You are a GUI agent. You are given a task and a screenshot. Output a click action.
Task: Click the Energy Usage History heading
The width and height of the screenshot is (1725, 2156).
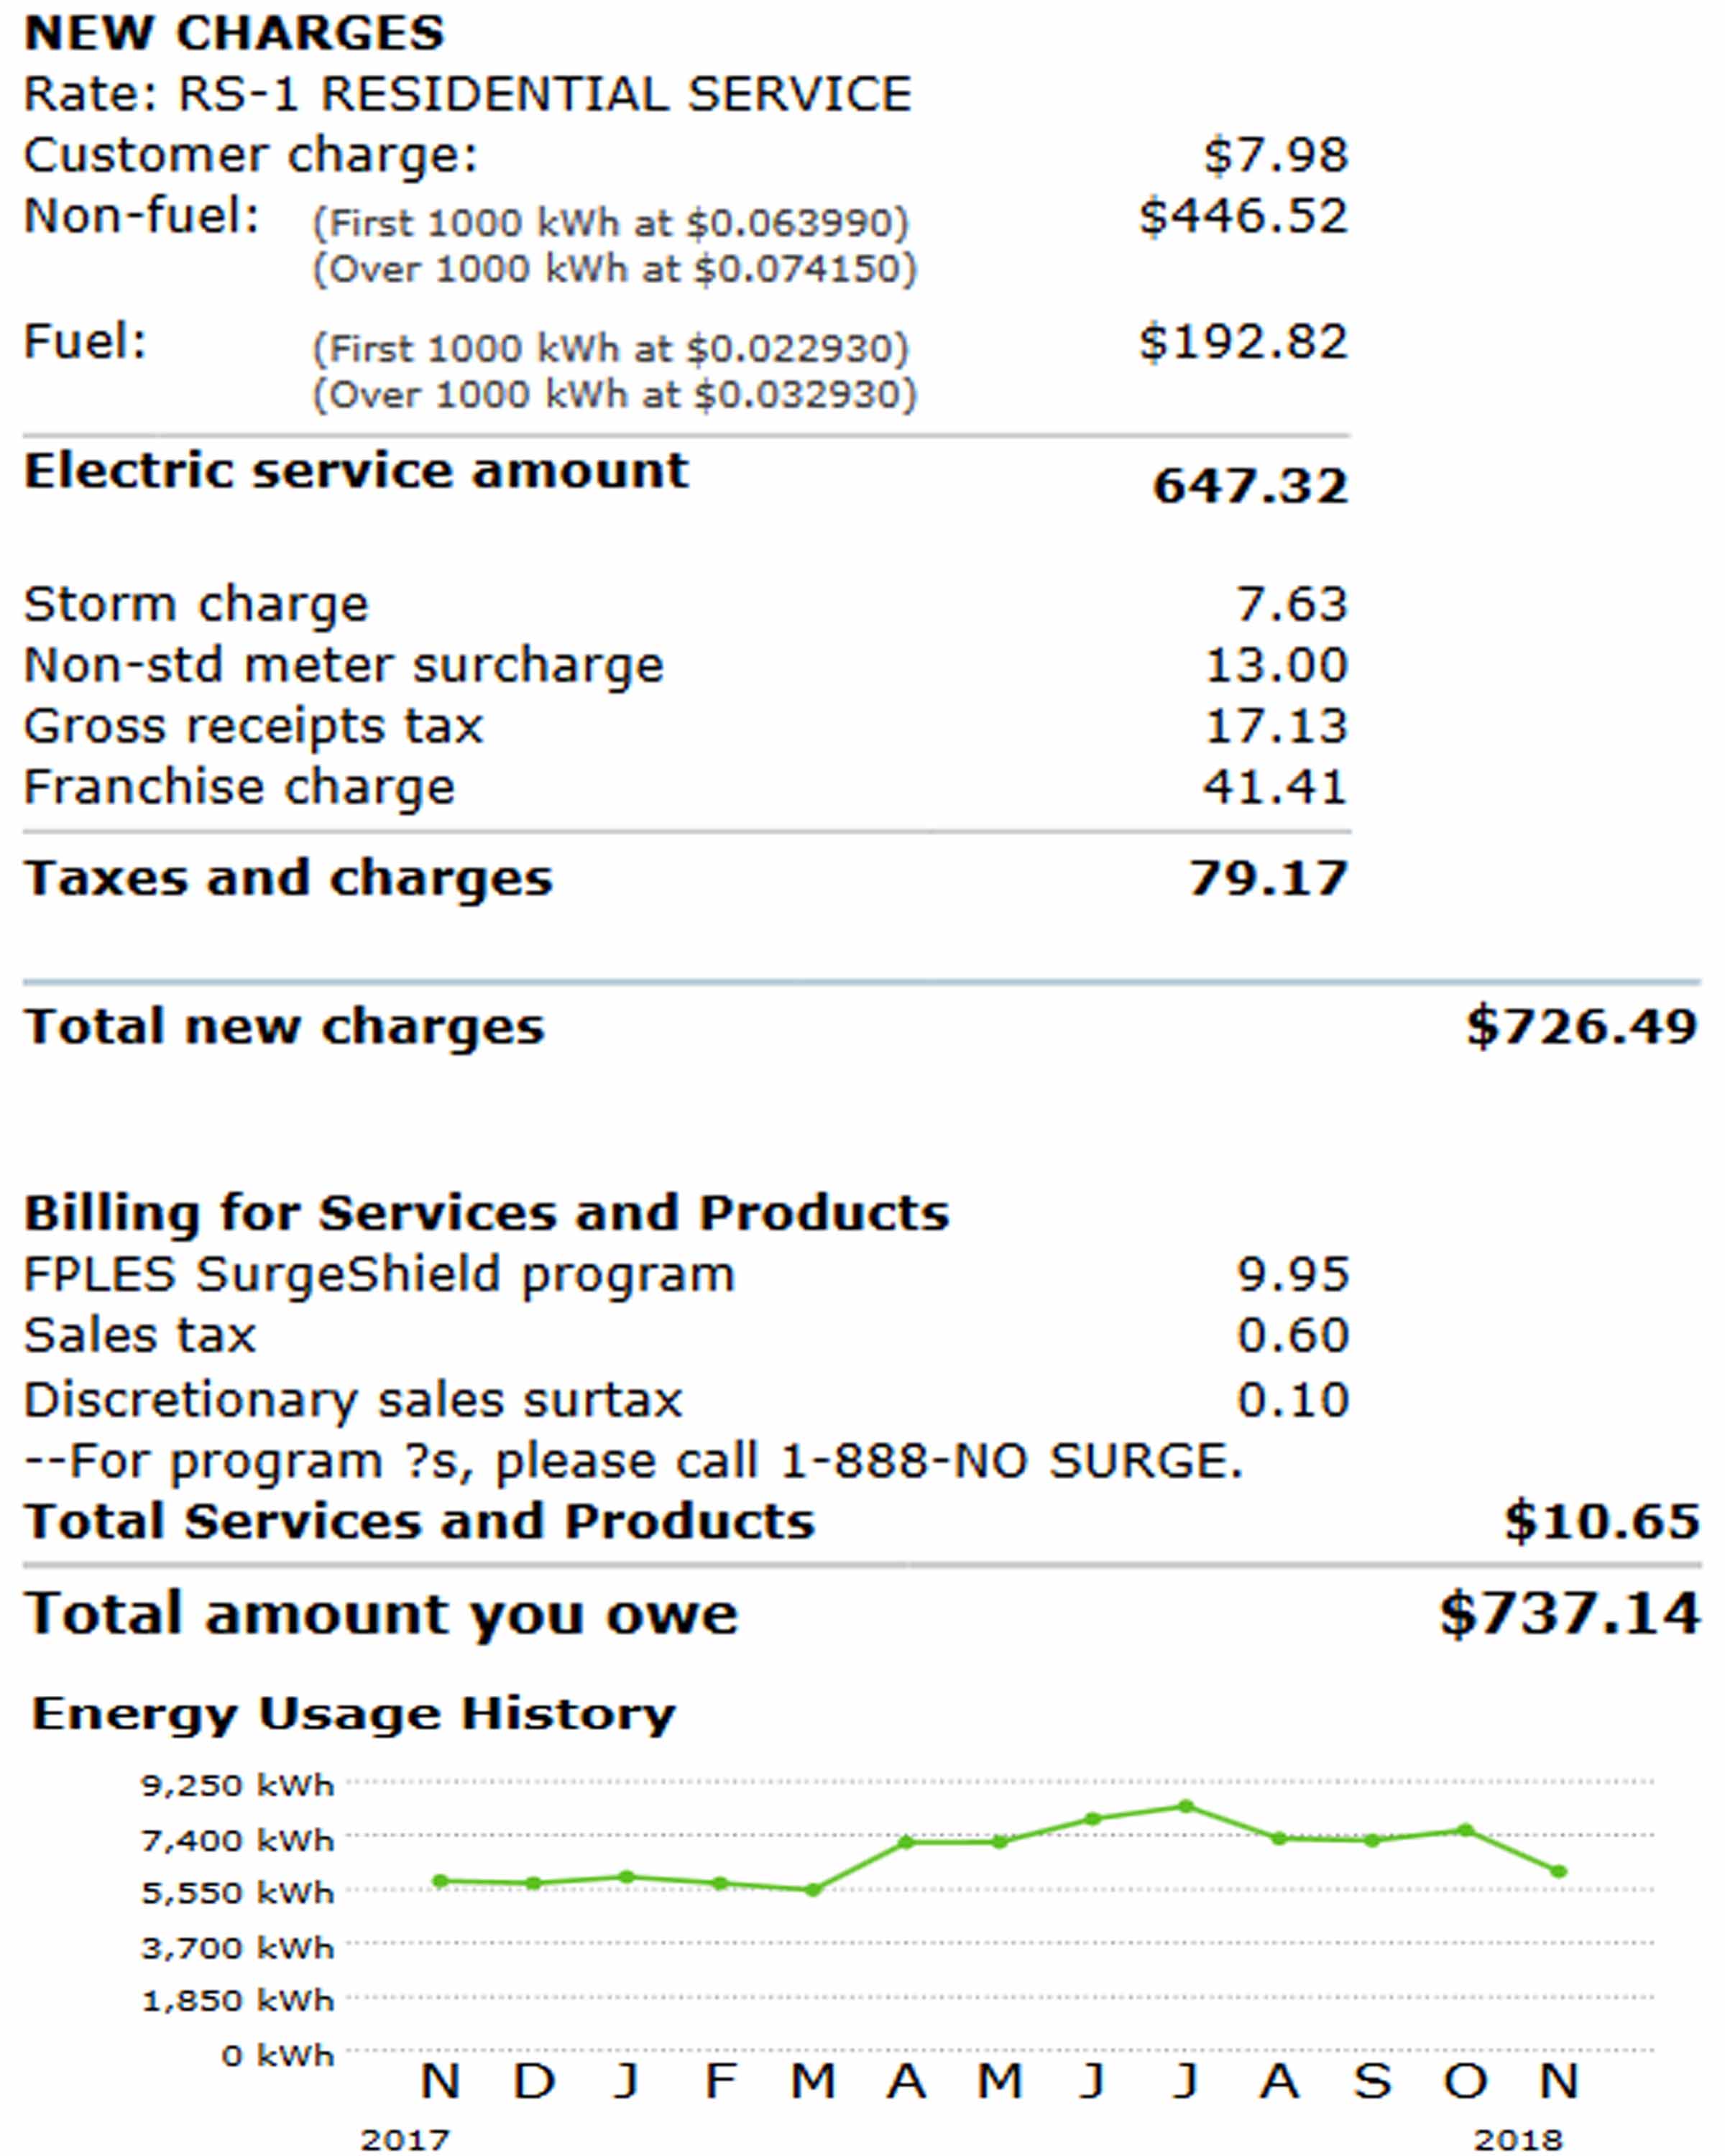(x=354, y=1714)
